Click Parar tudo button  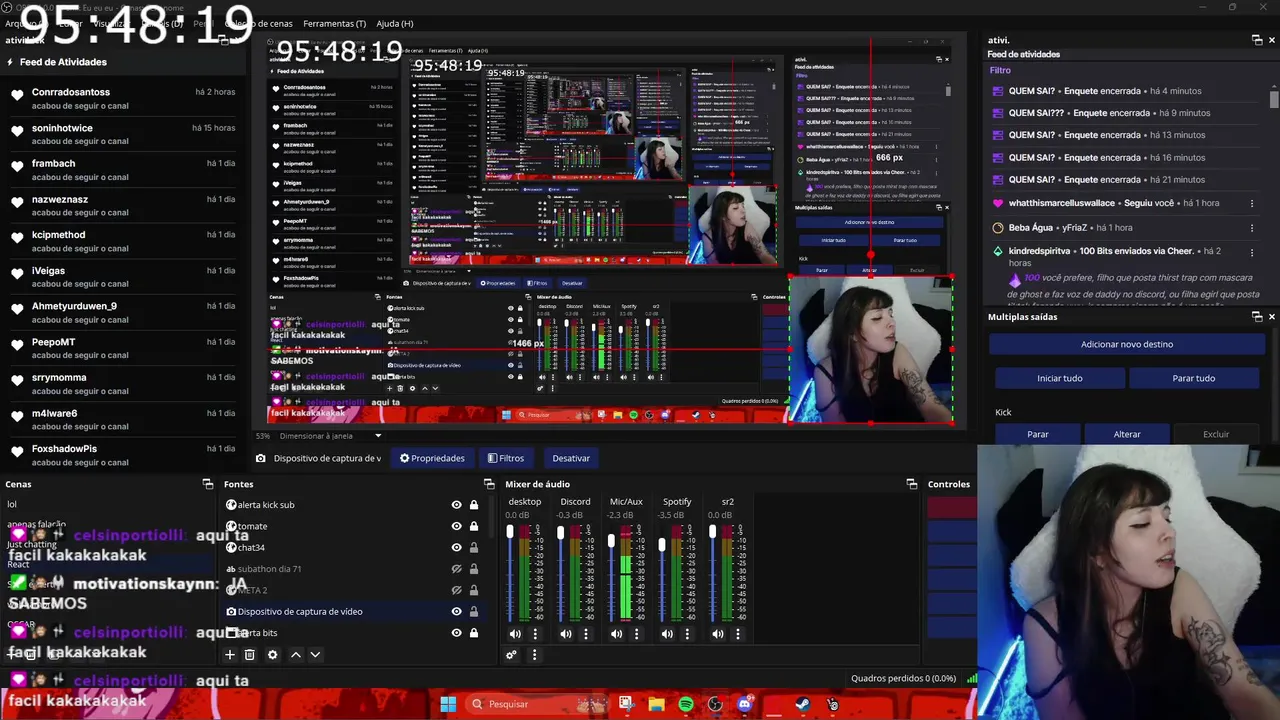tap(1194, 378)
